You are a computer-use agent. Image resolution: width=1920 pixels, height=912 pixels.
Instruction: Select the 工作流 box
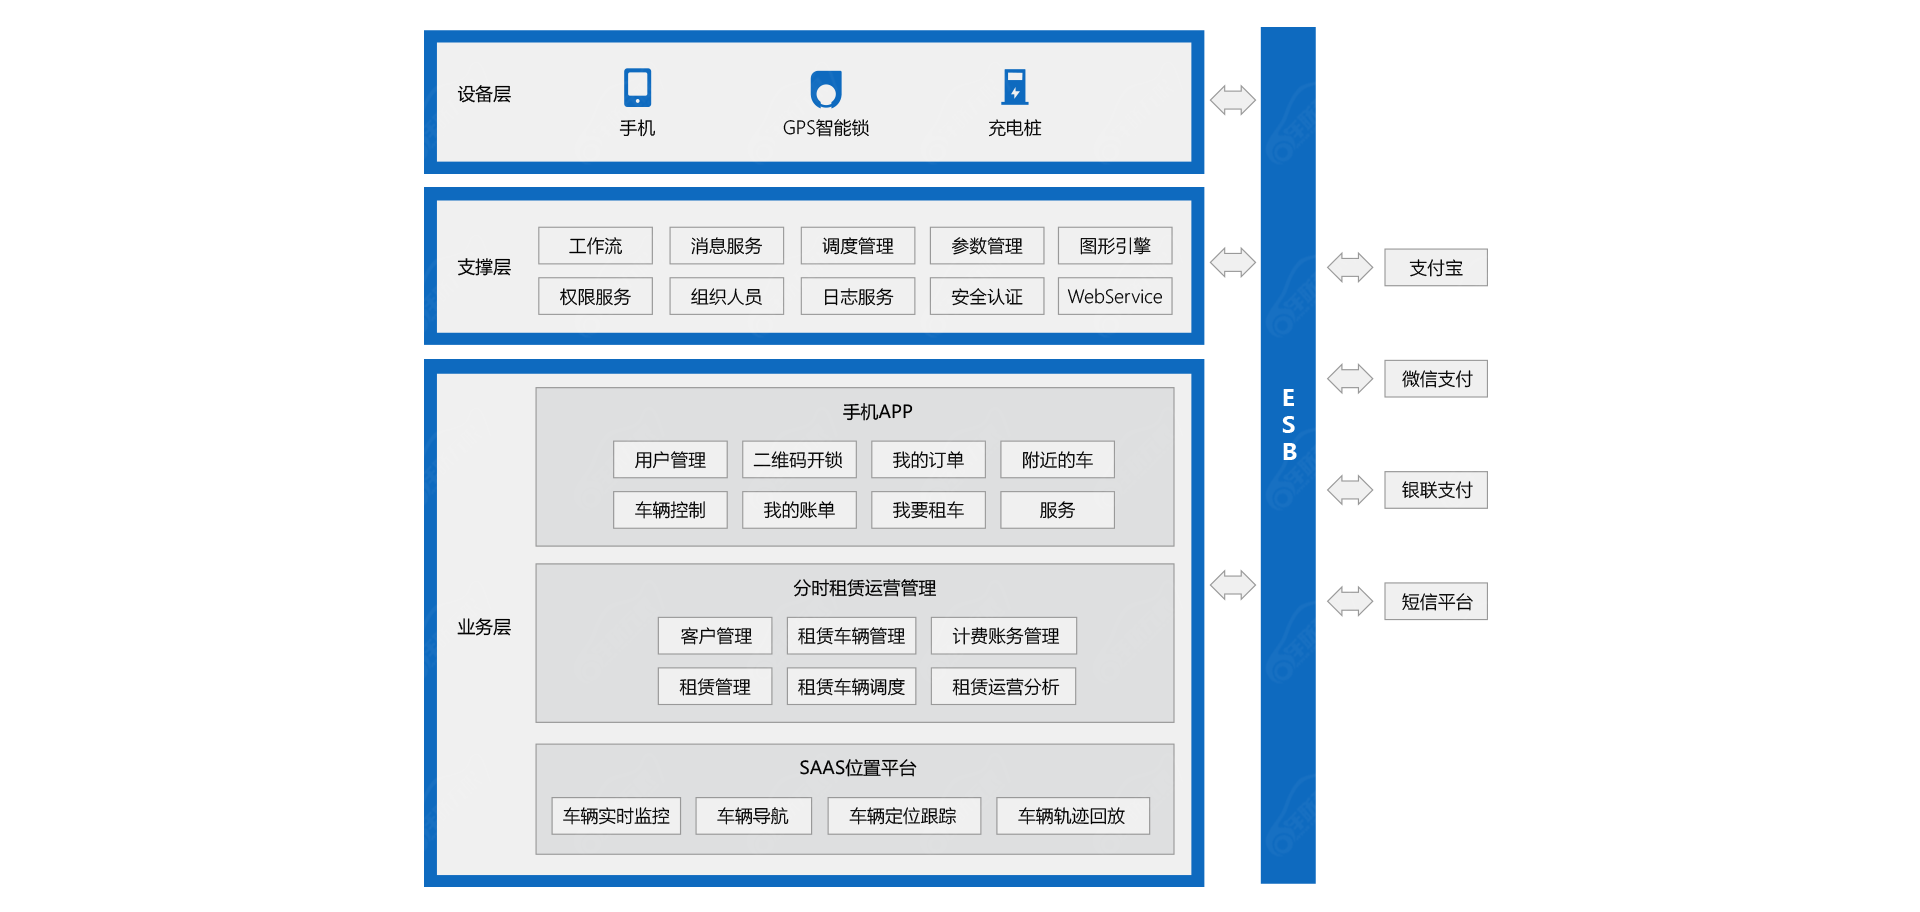[x=595, y=246]
